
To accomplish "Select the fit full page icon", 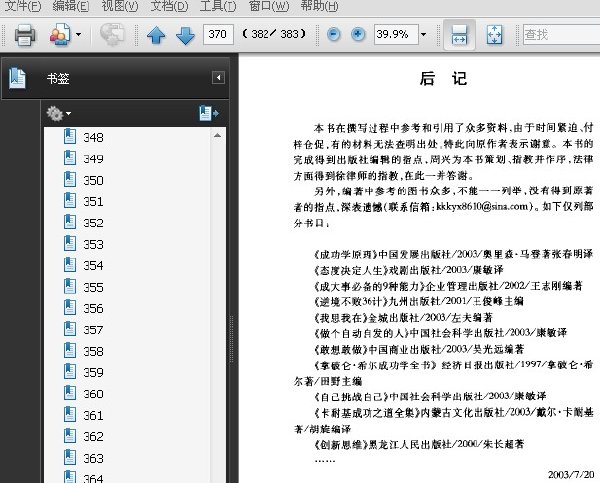I will pyautogui.click(x=494, y=35).
